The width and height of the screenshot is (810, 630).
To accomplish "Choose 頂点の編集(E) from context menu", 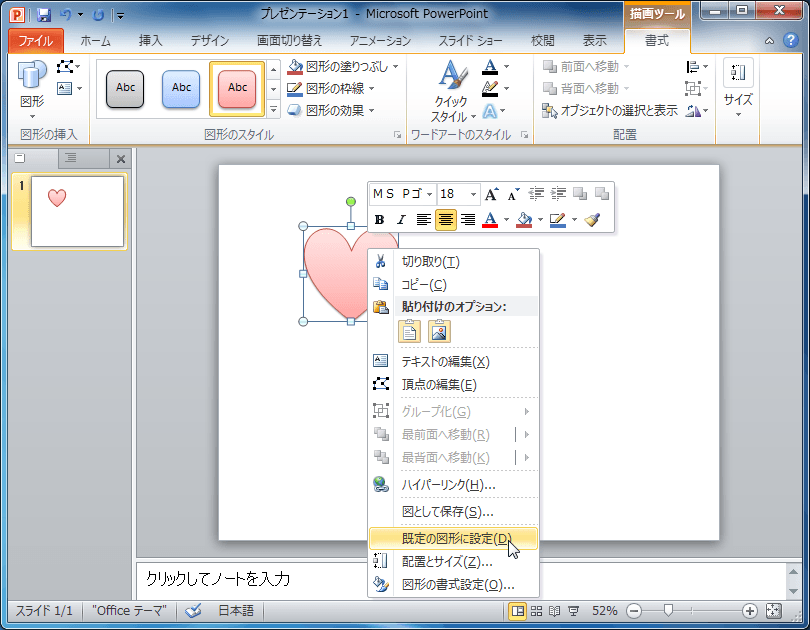I will (x=454, y=384).
